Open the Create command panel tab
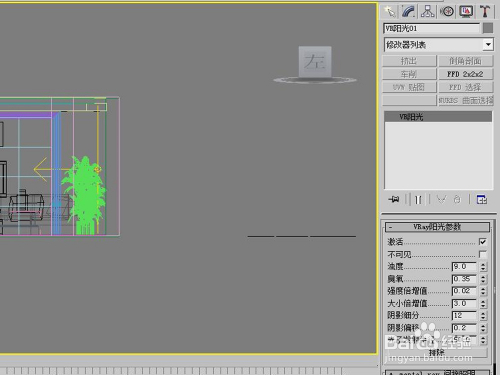 click(x=389, y=11)
